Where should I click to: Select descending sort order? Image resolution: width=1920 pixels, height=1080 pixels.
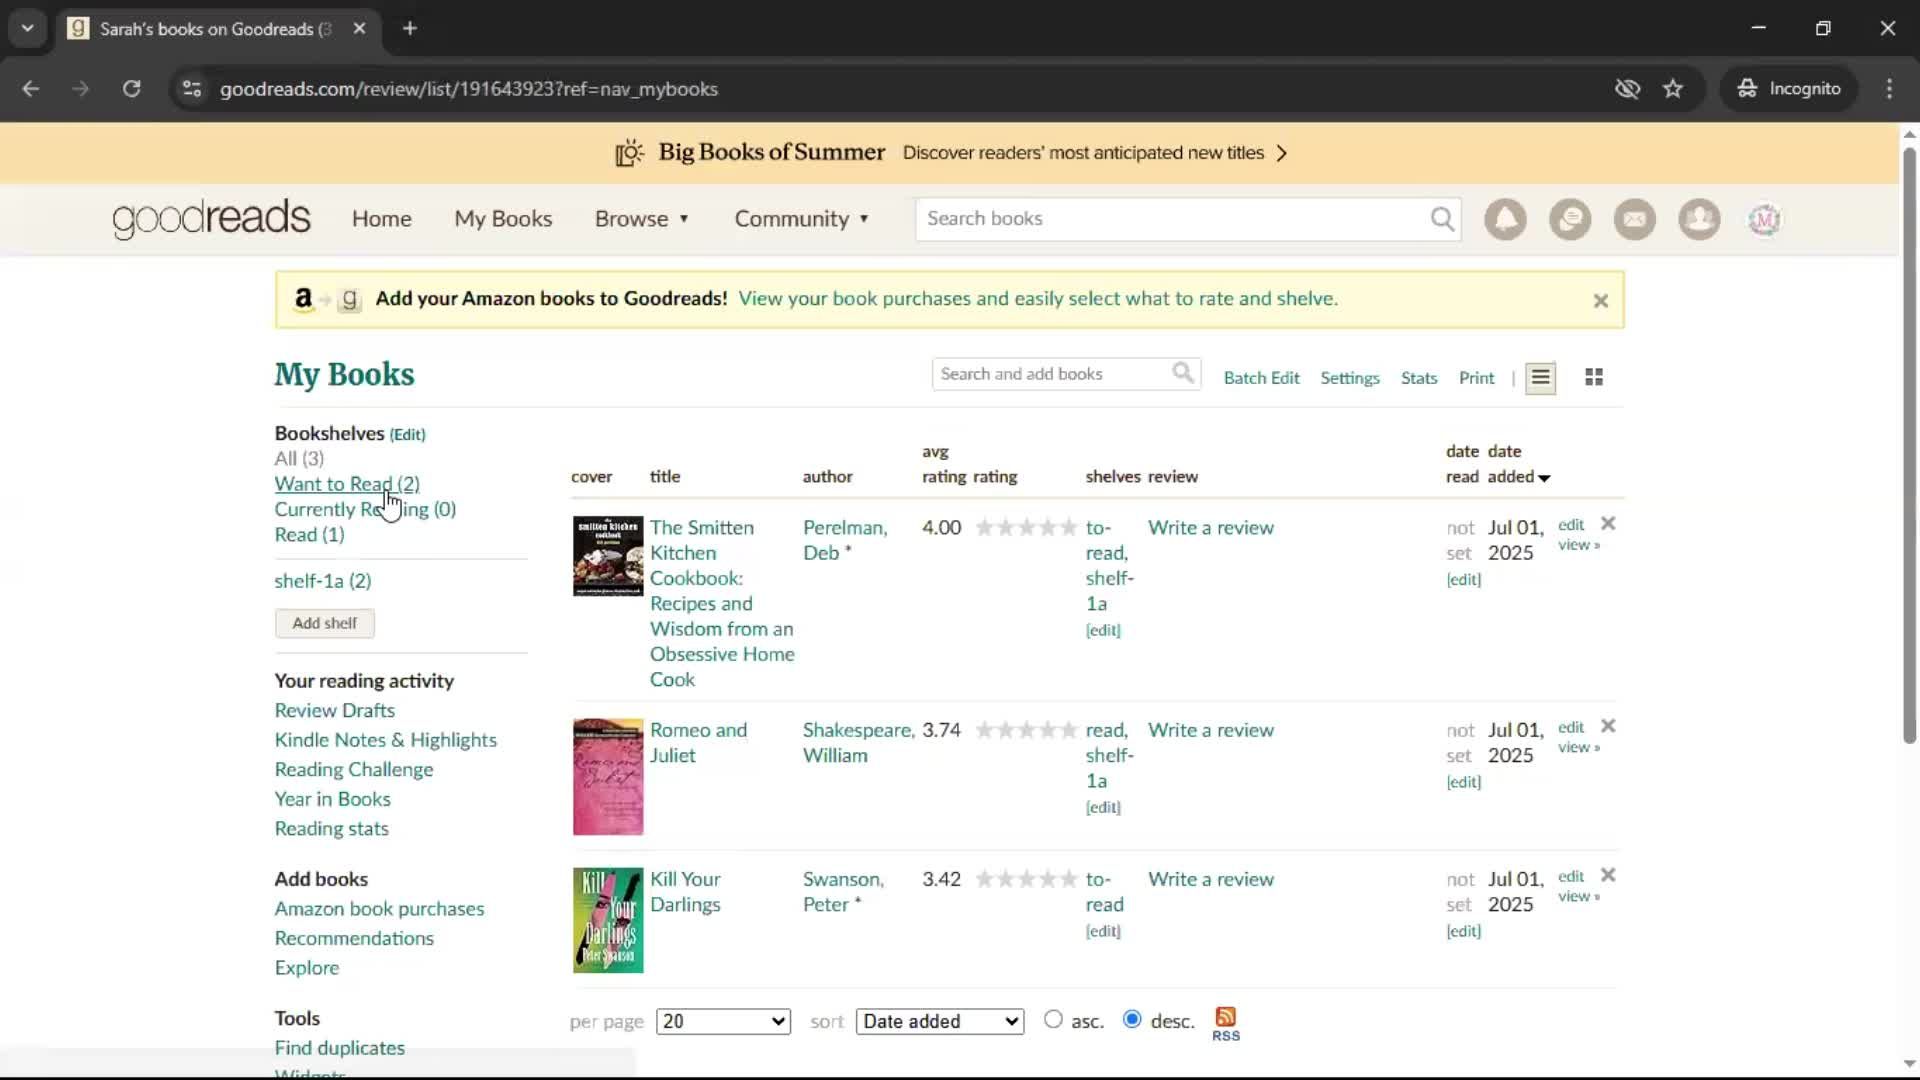pos(1132,1020)
